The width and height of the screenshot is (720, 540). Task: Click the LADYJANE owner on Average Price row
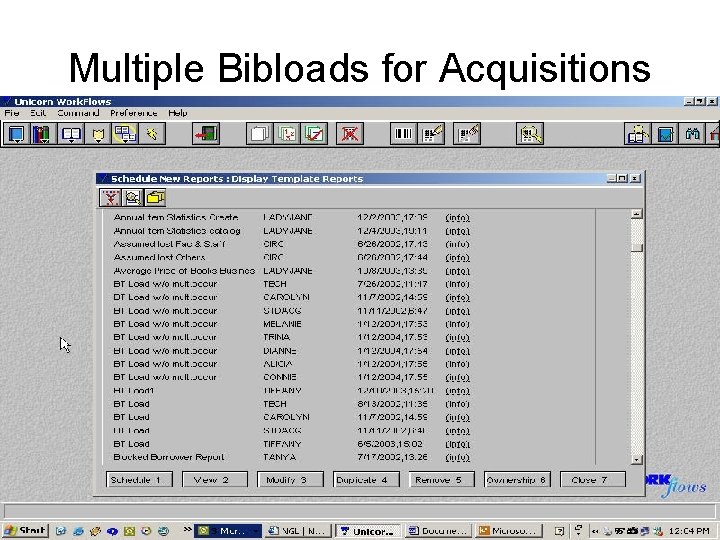coord(287,271)
